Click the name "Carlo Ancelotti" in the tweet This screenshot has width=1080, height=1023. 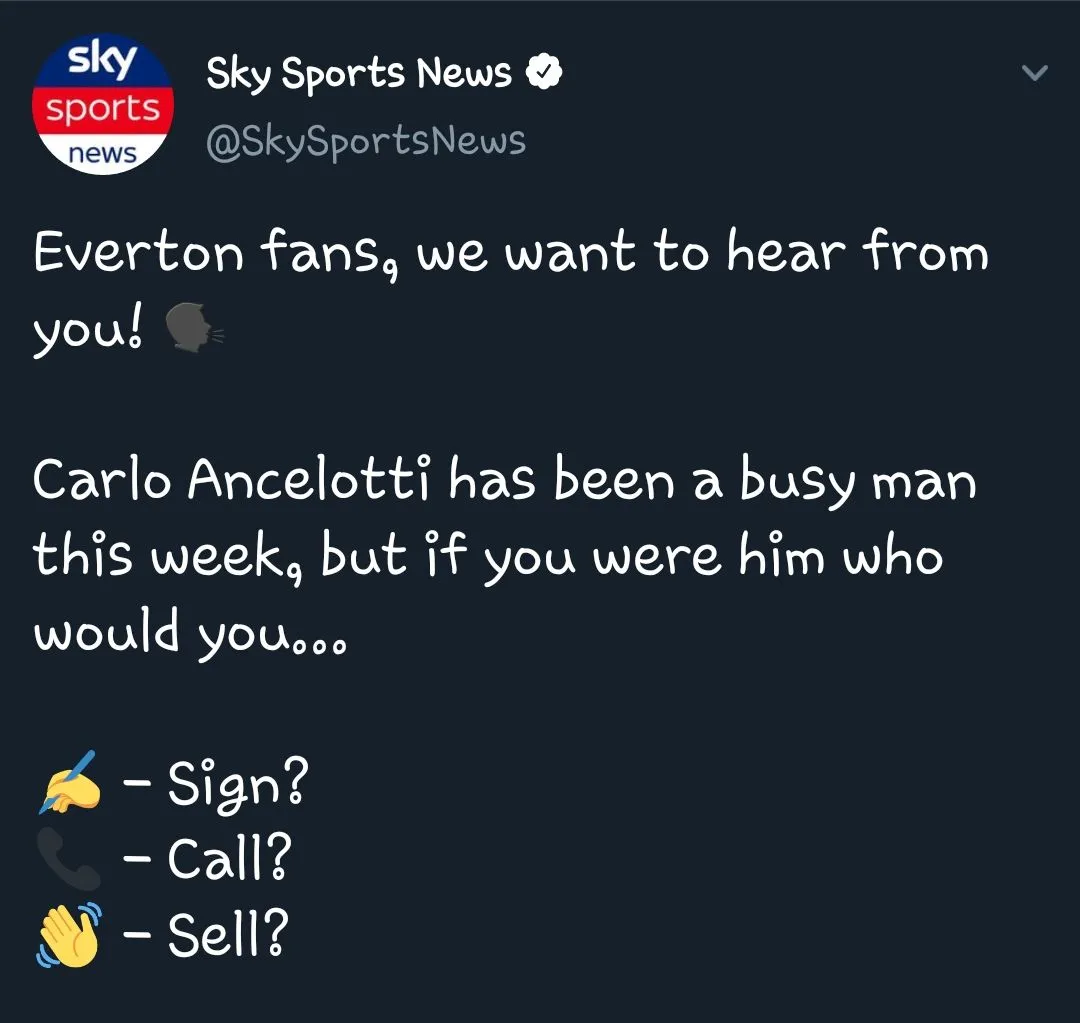(233, 481)
